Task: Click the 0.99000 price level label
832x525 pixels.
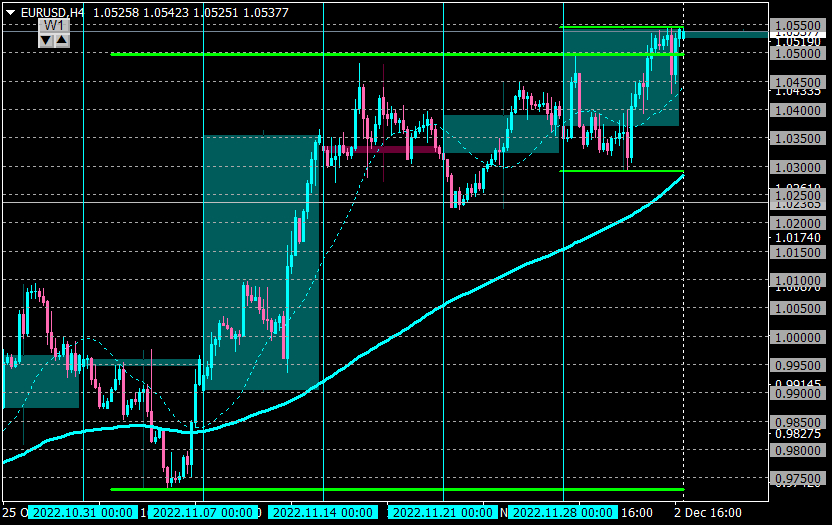Action: 798,393
